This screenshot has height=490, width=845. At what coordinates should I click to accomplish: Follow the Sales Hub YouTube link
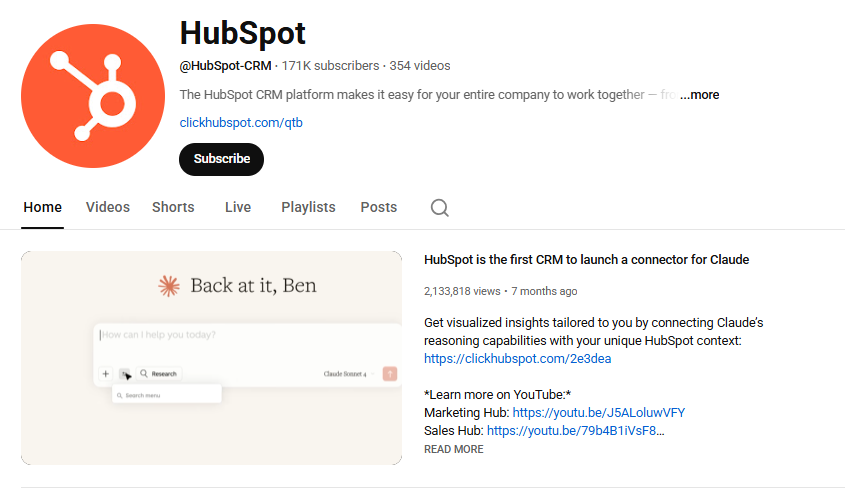(573, 431)
